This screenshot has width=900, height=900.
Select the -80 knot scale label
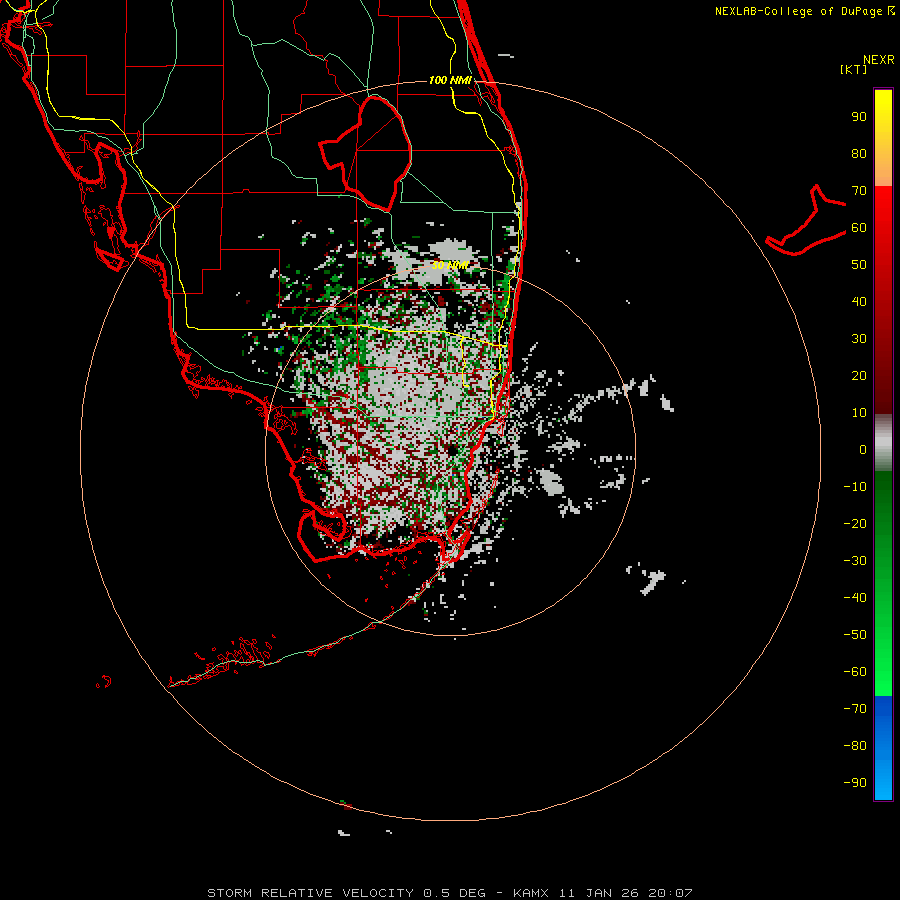(x=855, y=746)
